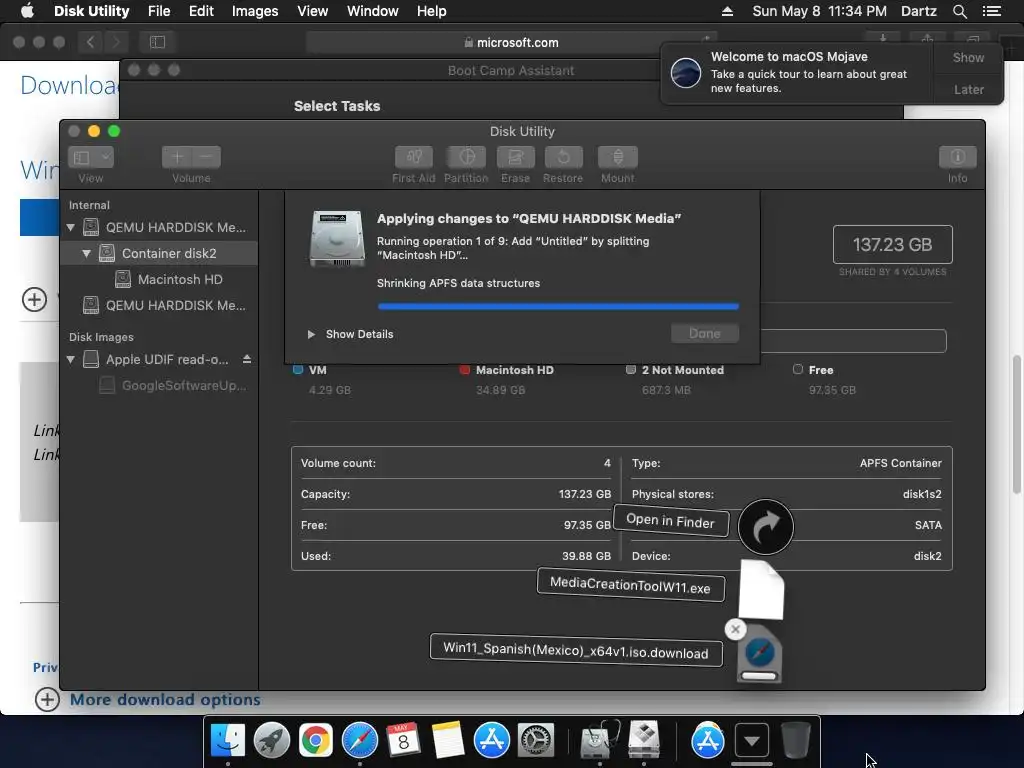
Task: Open the Images menu
Action: pyautogui.click(x=255, y=11)
